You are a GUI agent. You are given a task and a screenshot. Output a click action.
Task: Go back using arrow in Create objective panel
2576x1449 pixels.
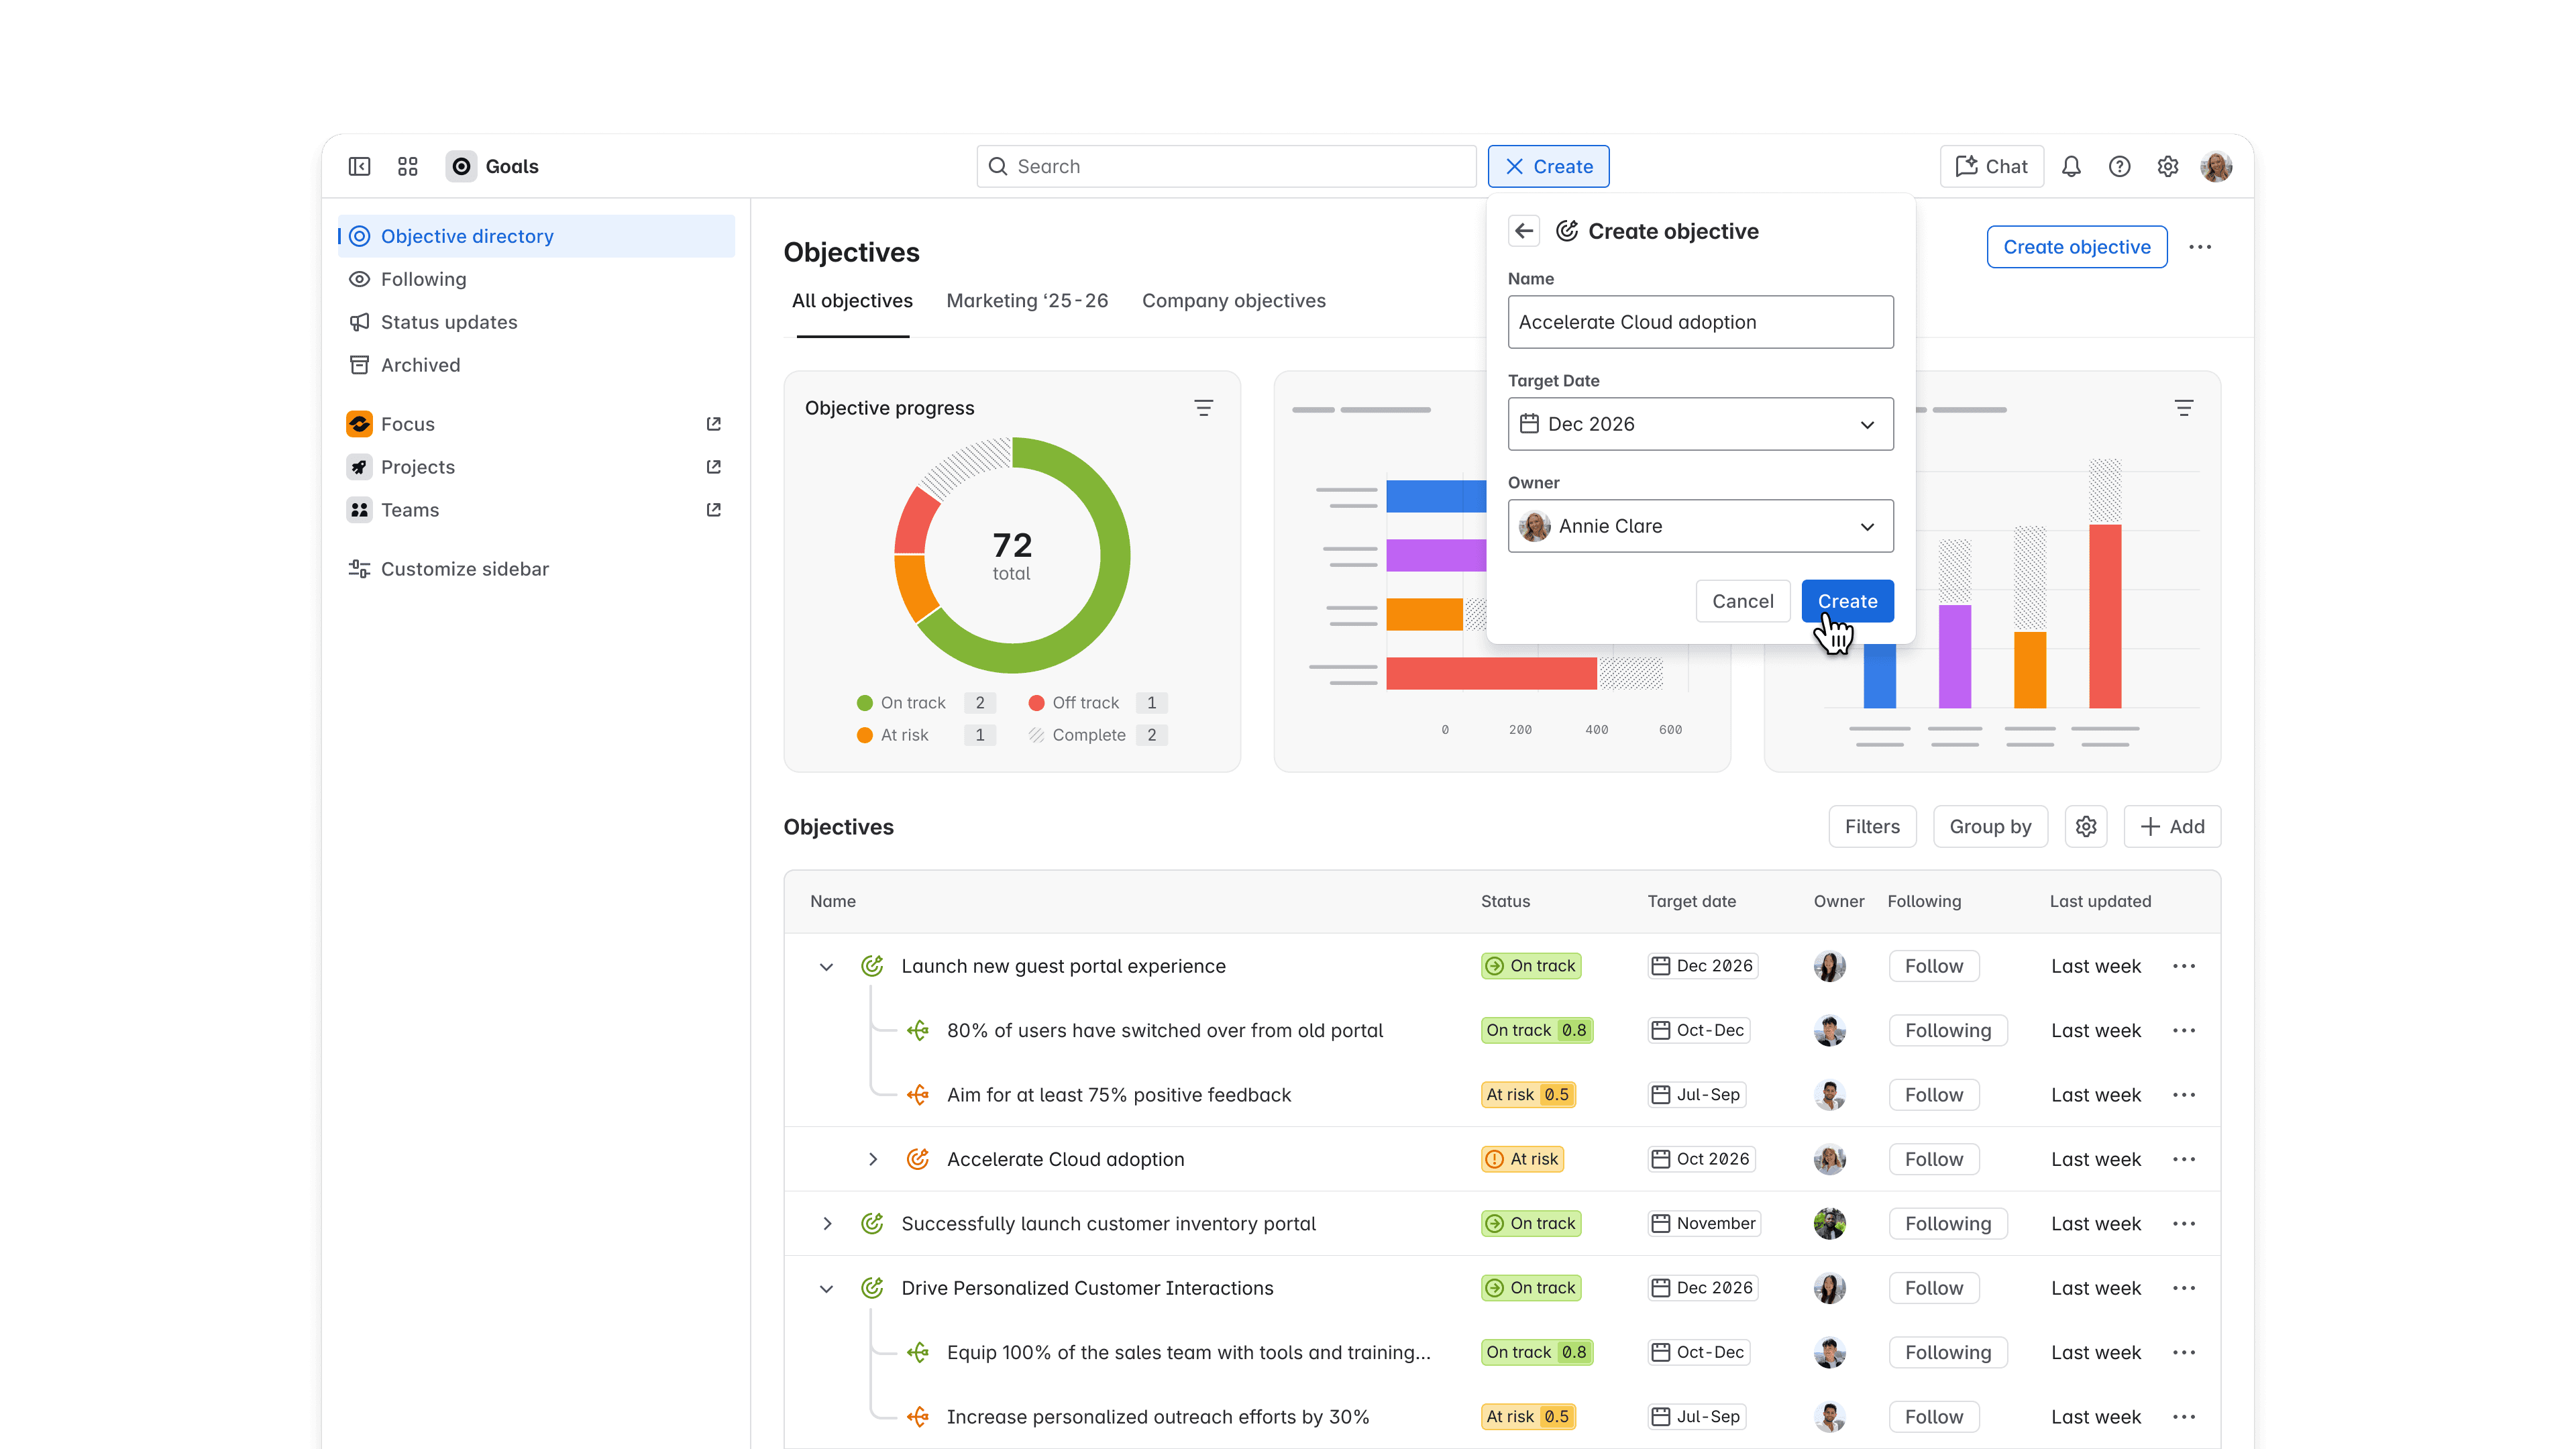coord(1523,231)
